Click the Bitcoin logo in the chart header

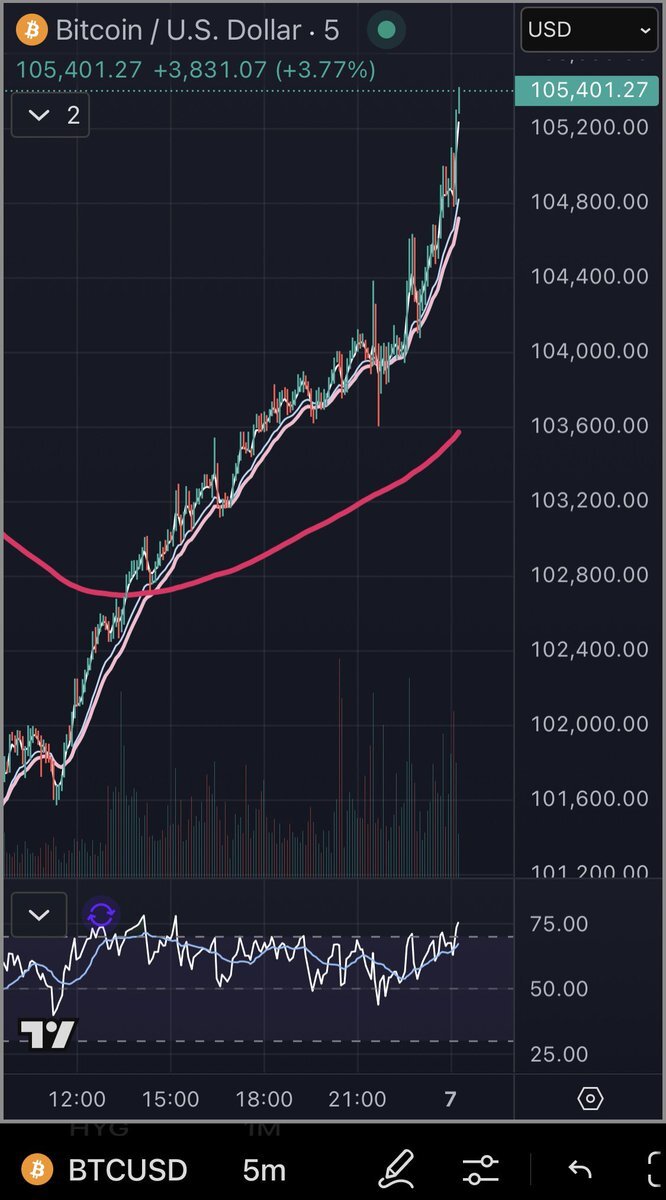coord(33,30)
